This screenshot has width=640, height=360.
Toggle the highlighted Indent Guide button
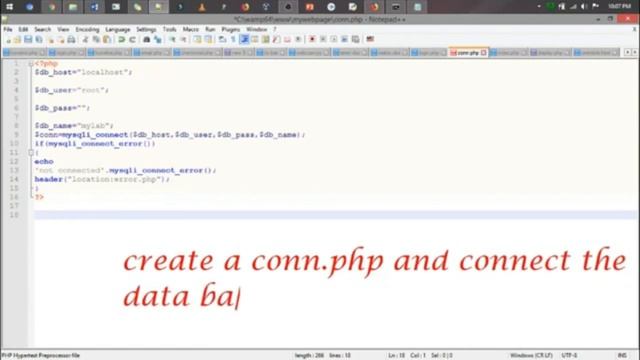(x=244, y=40)
